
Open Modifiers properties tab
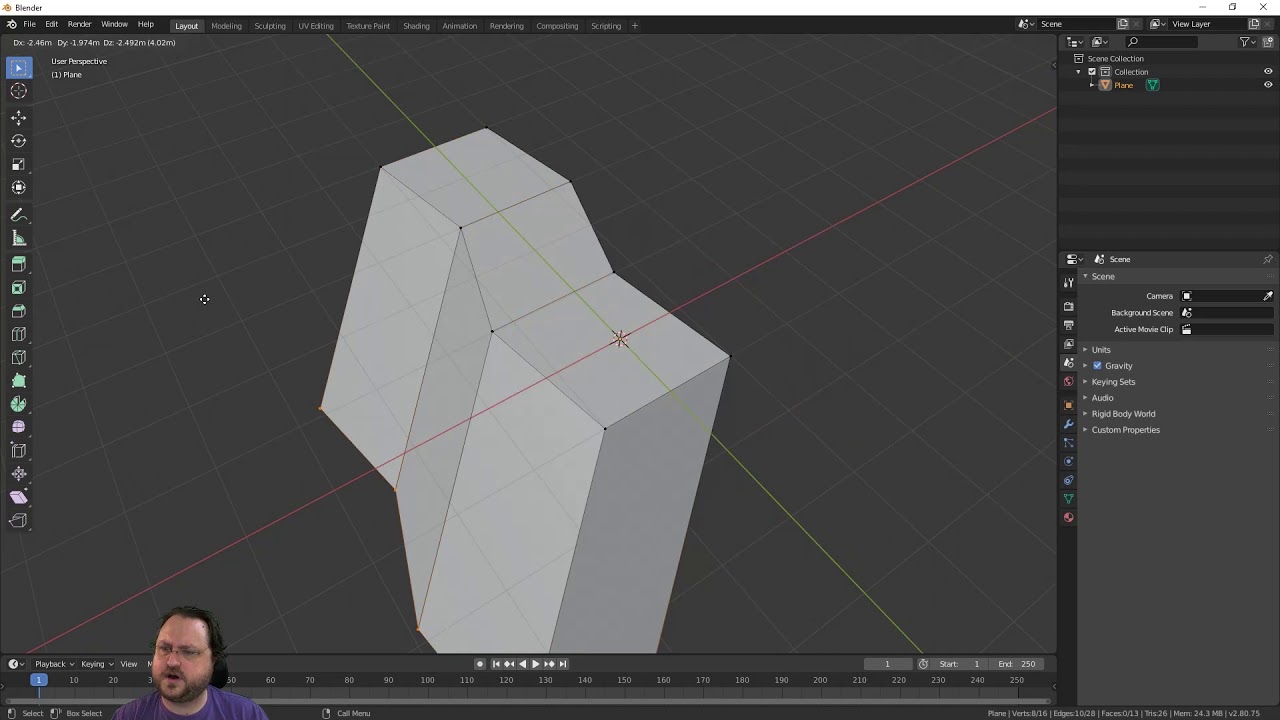point(1068,424)
